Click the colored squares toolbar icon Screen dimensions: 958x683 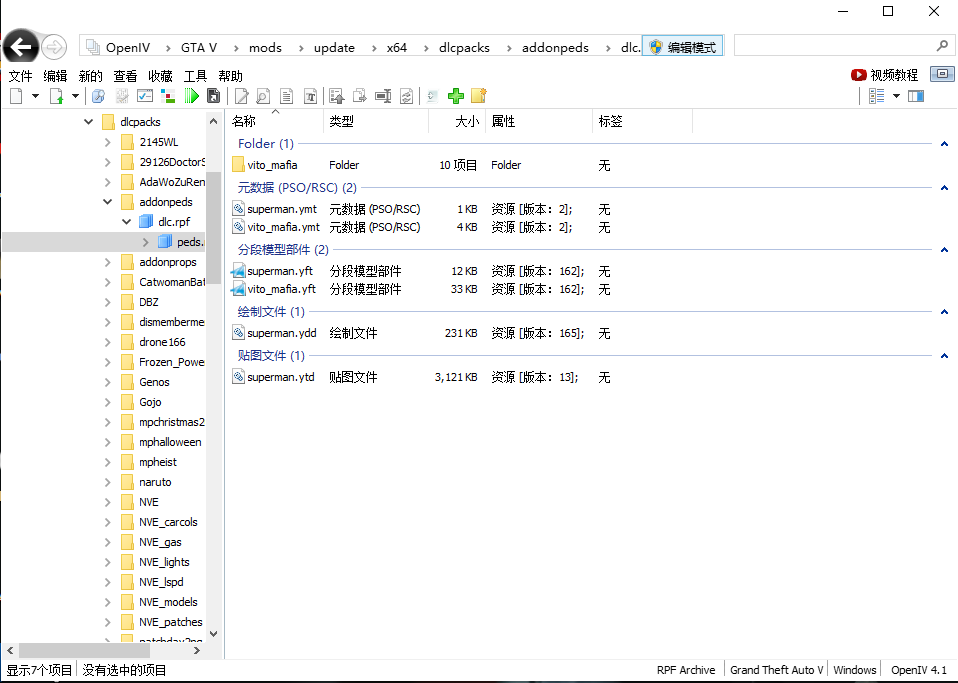pyautogui.click(x=168, y=96)
